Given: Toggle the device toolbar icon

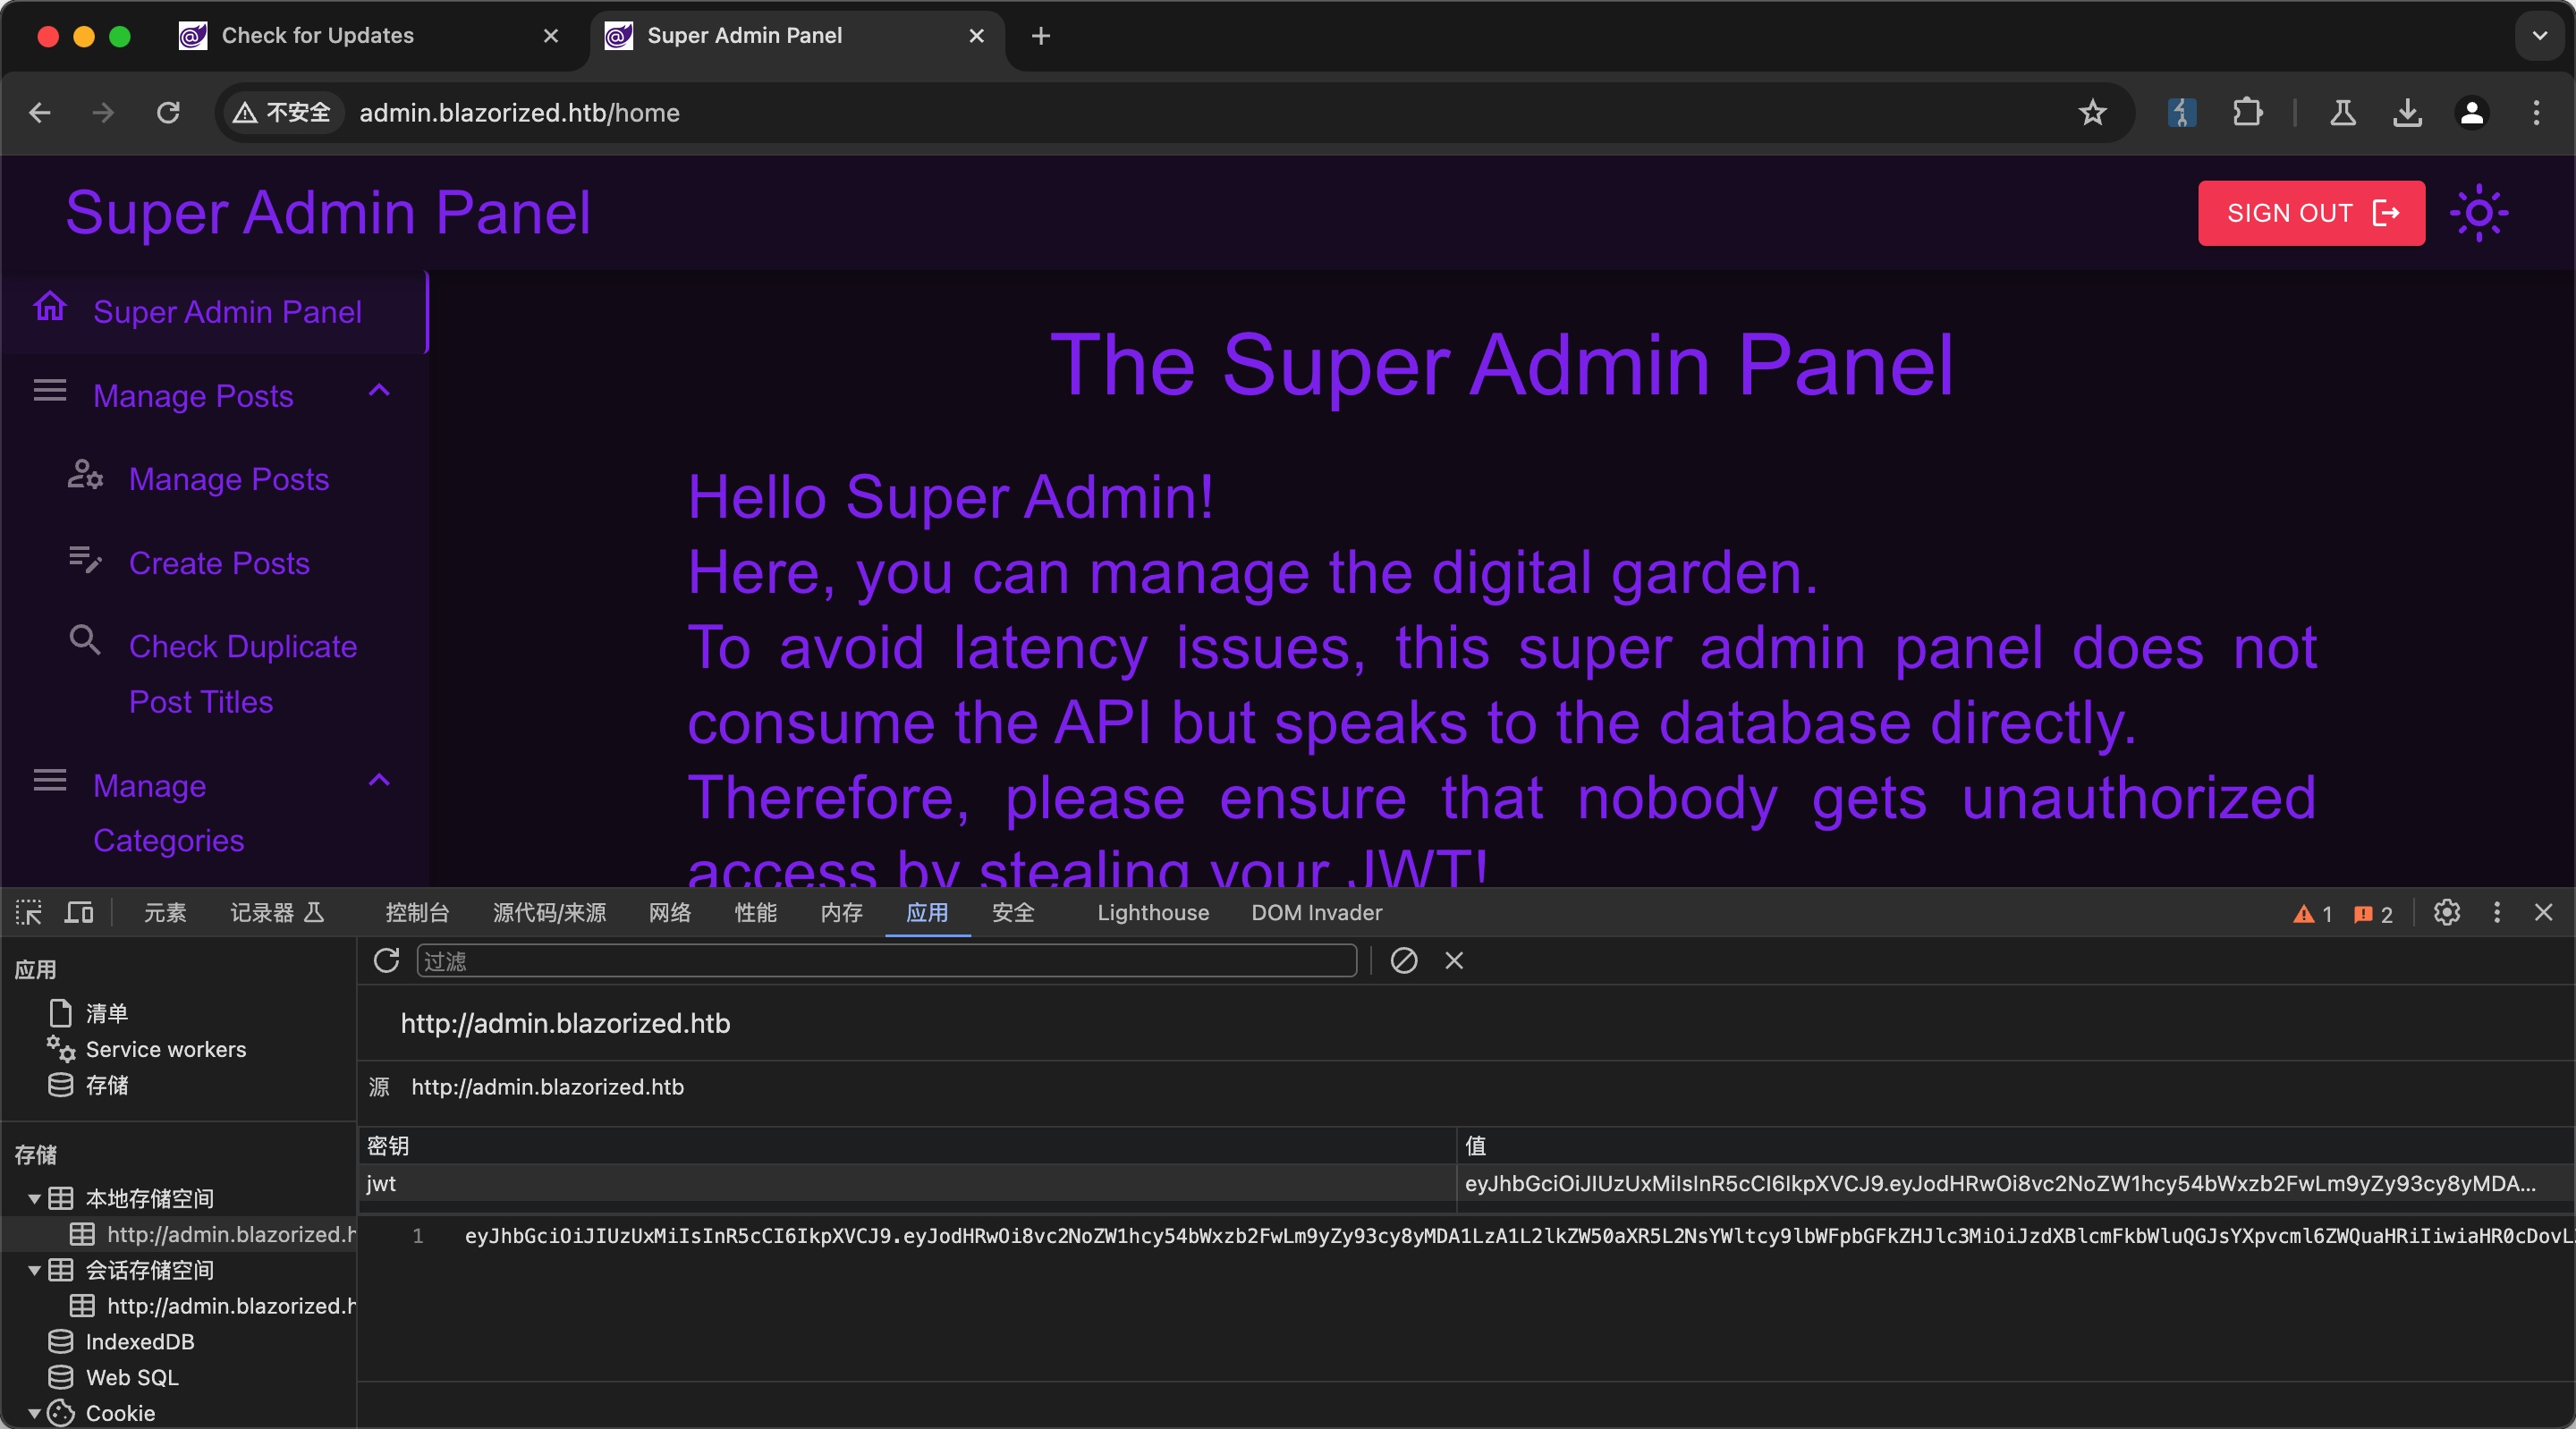Looking at the screenshot, I should pos(79,912).
